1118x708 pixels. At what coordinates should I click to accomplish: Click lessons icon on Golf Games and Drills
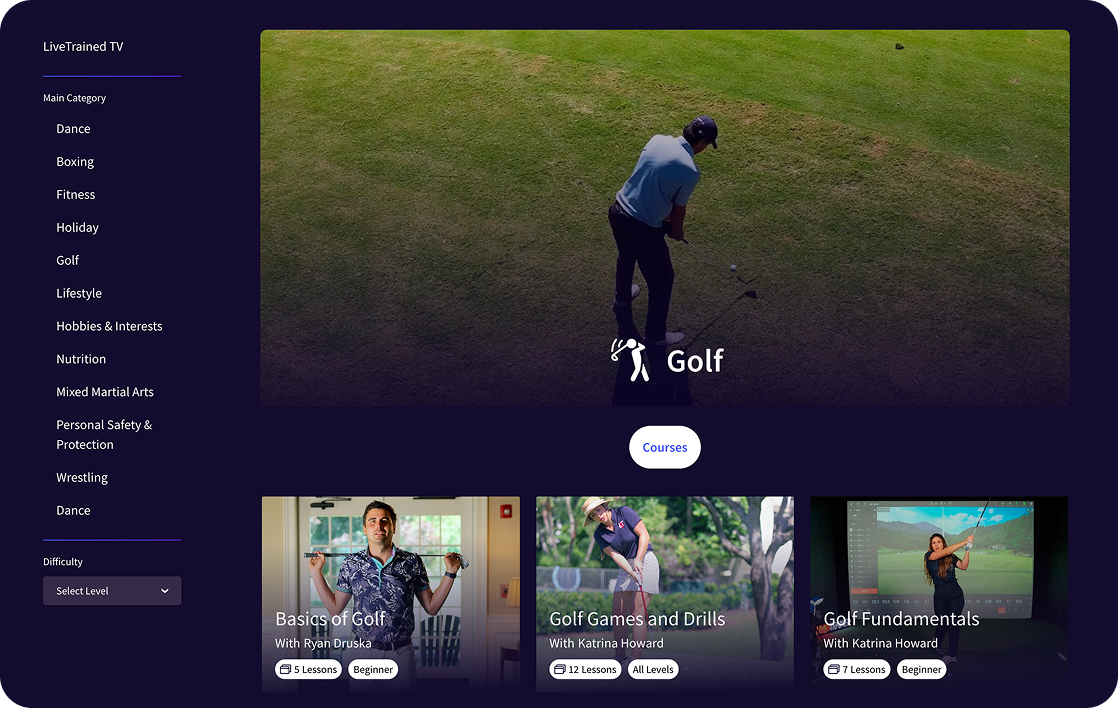[560, 669]
